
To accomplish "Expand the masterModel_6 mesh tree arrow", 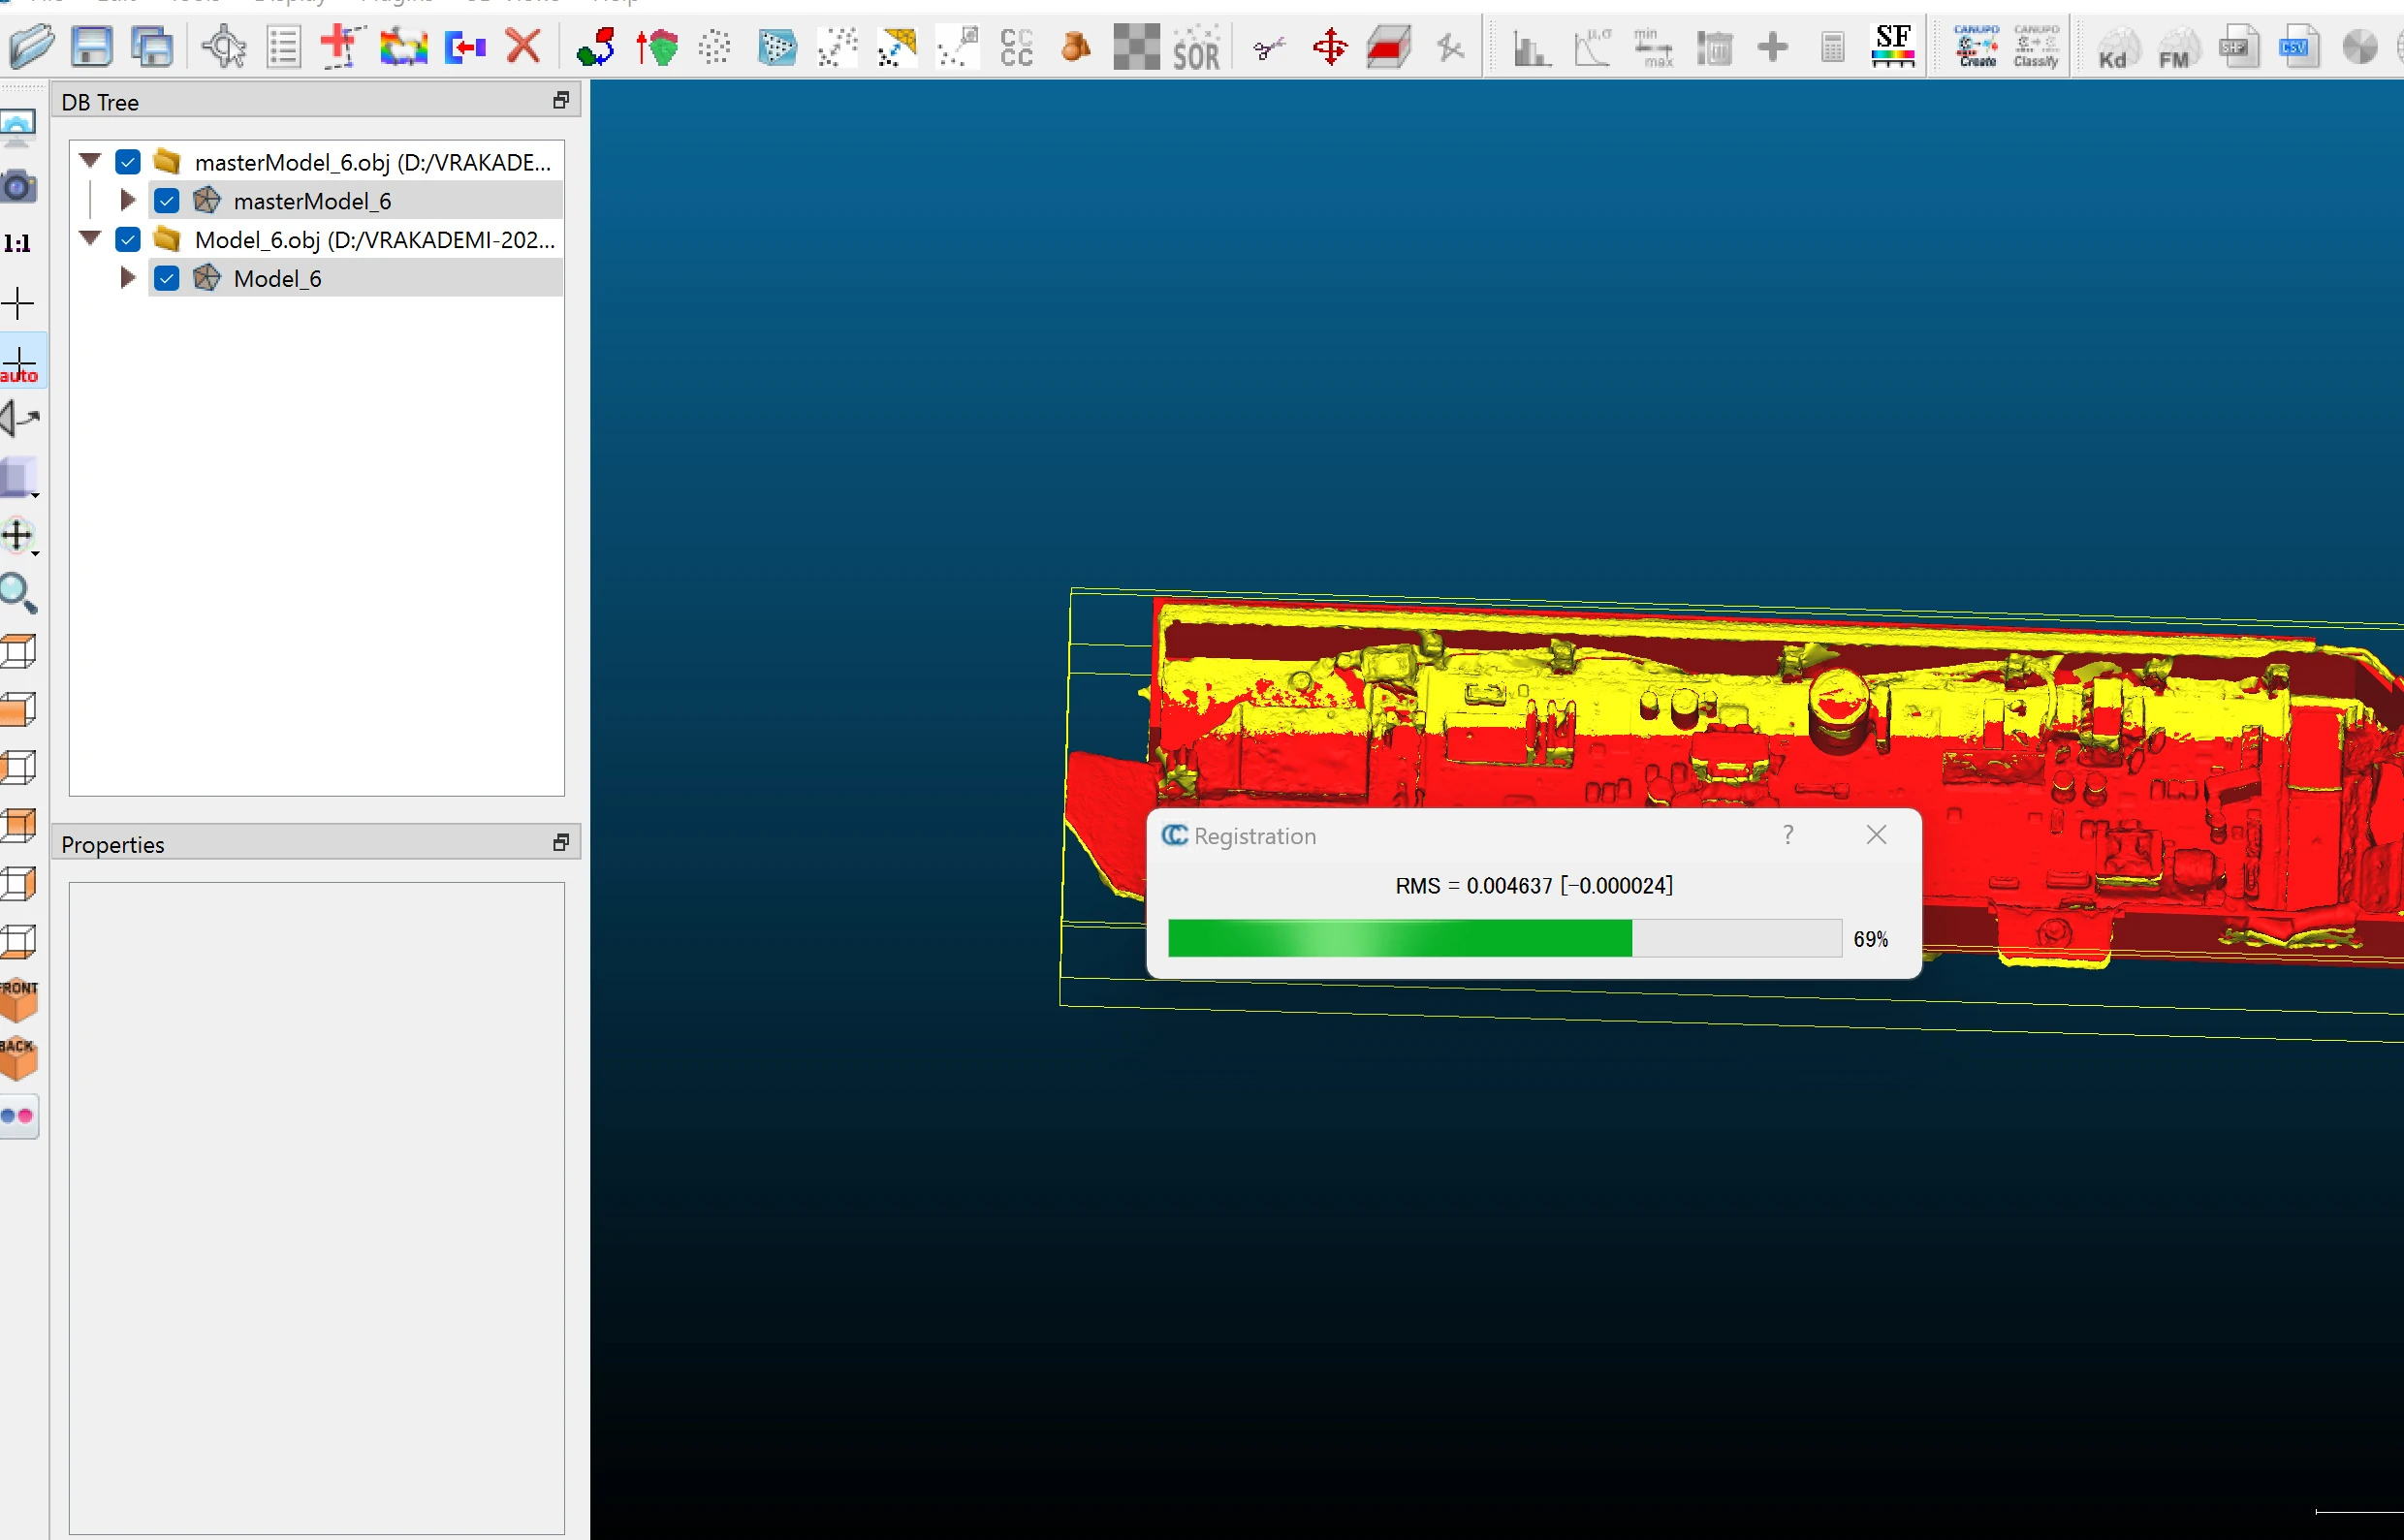I will click(x=128, y=200).
